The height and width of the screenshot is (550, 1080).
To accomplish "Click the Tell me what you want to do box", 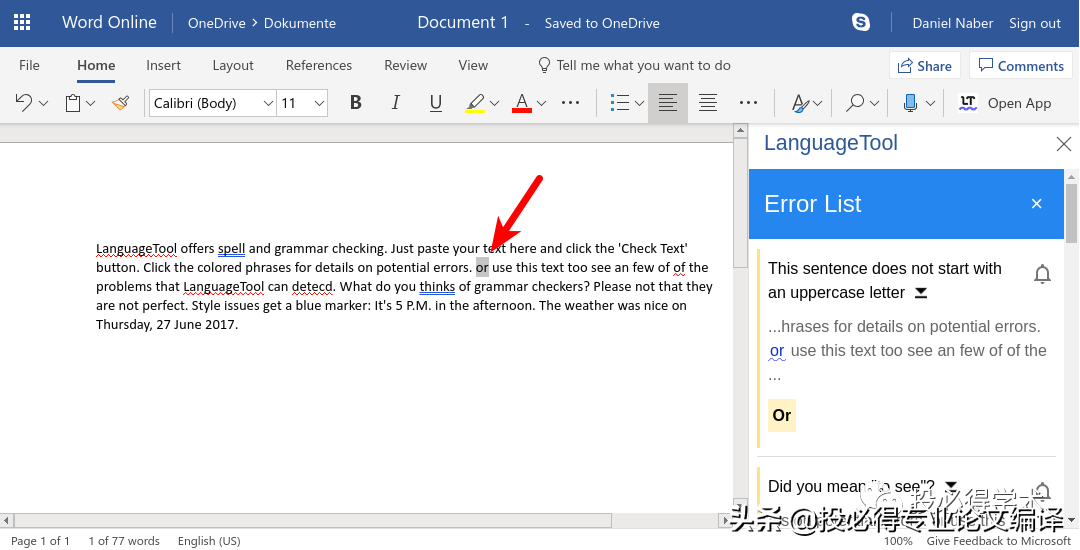I will 634,65.
